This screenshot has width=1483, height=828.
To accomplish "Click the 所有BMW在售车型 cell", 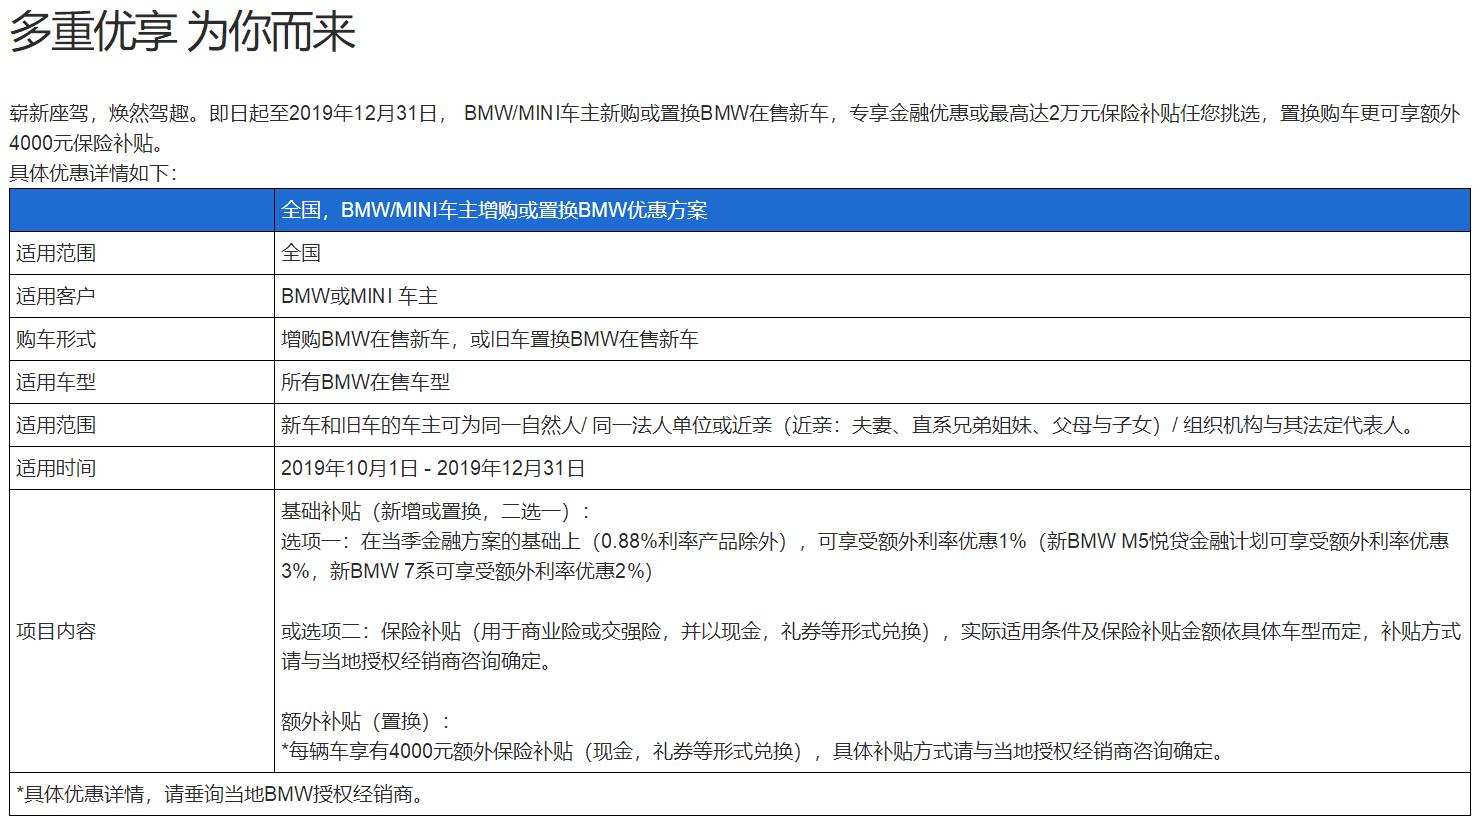I will coord(365,382).
